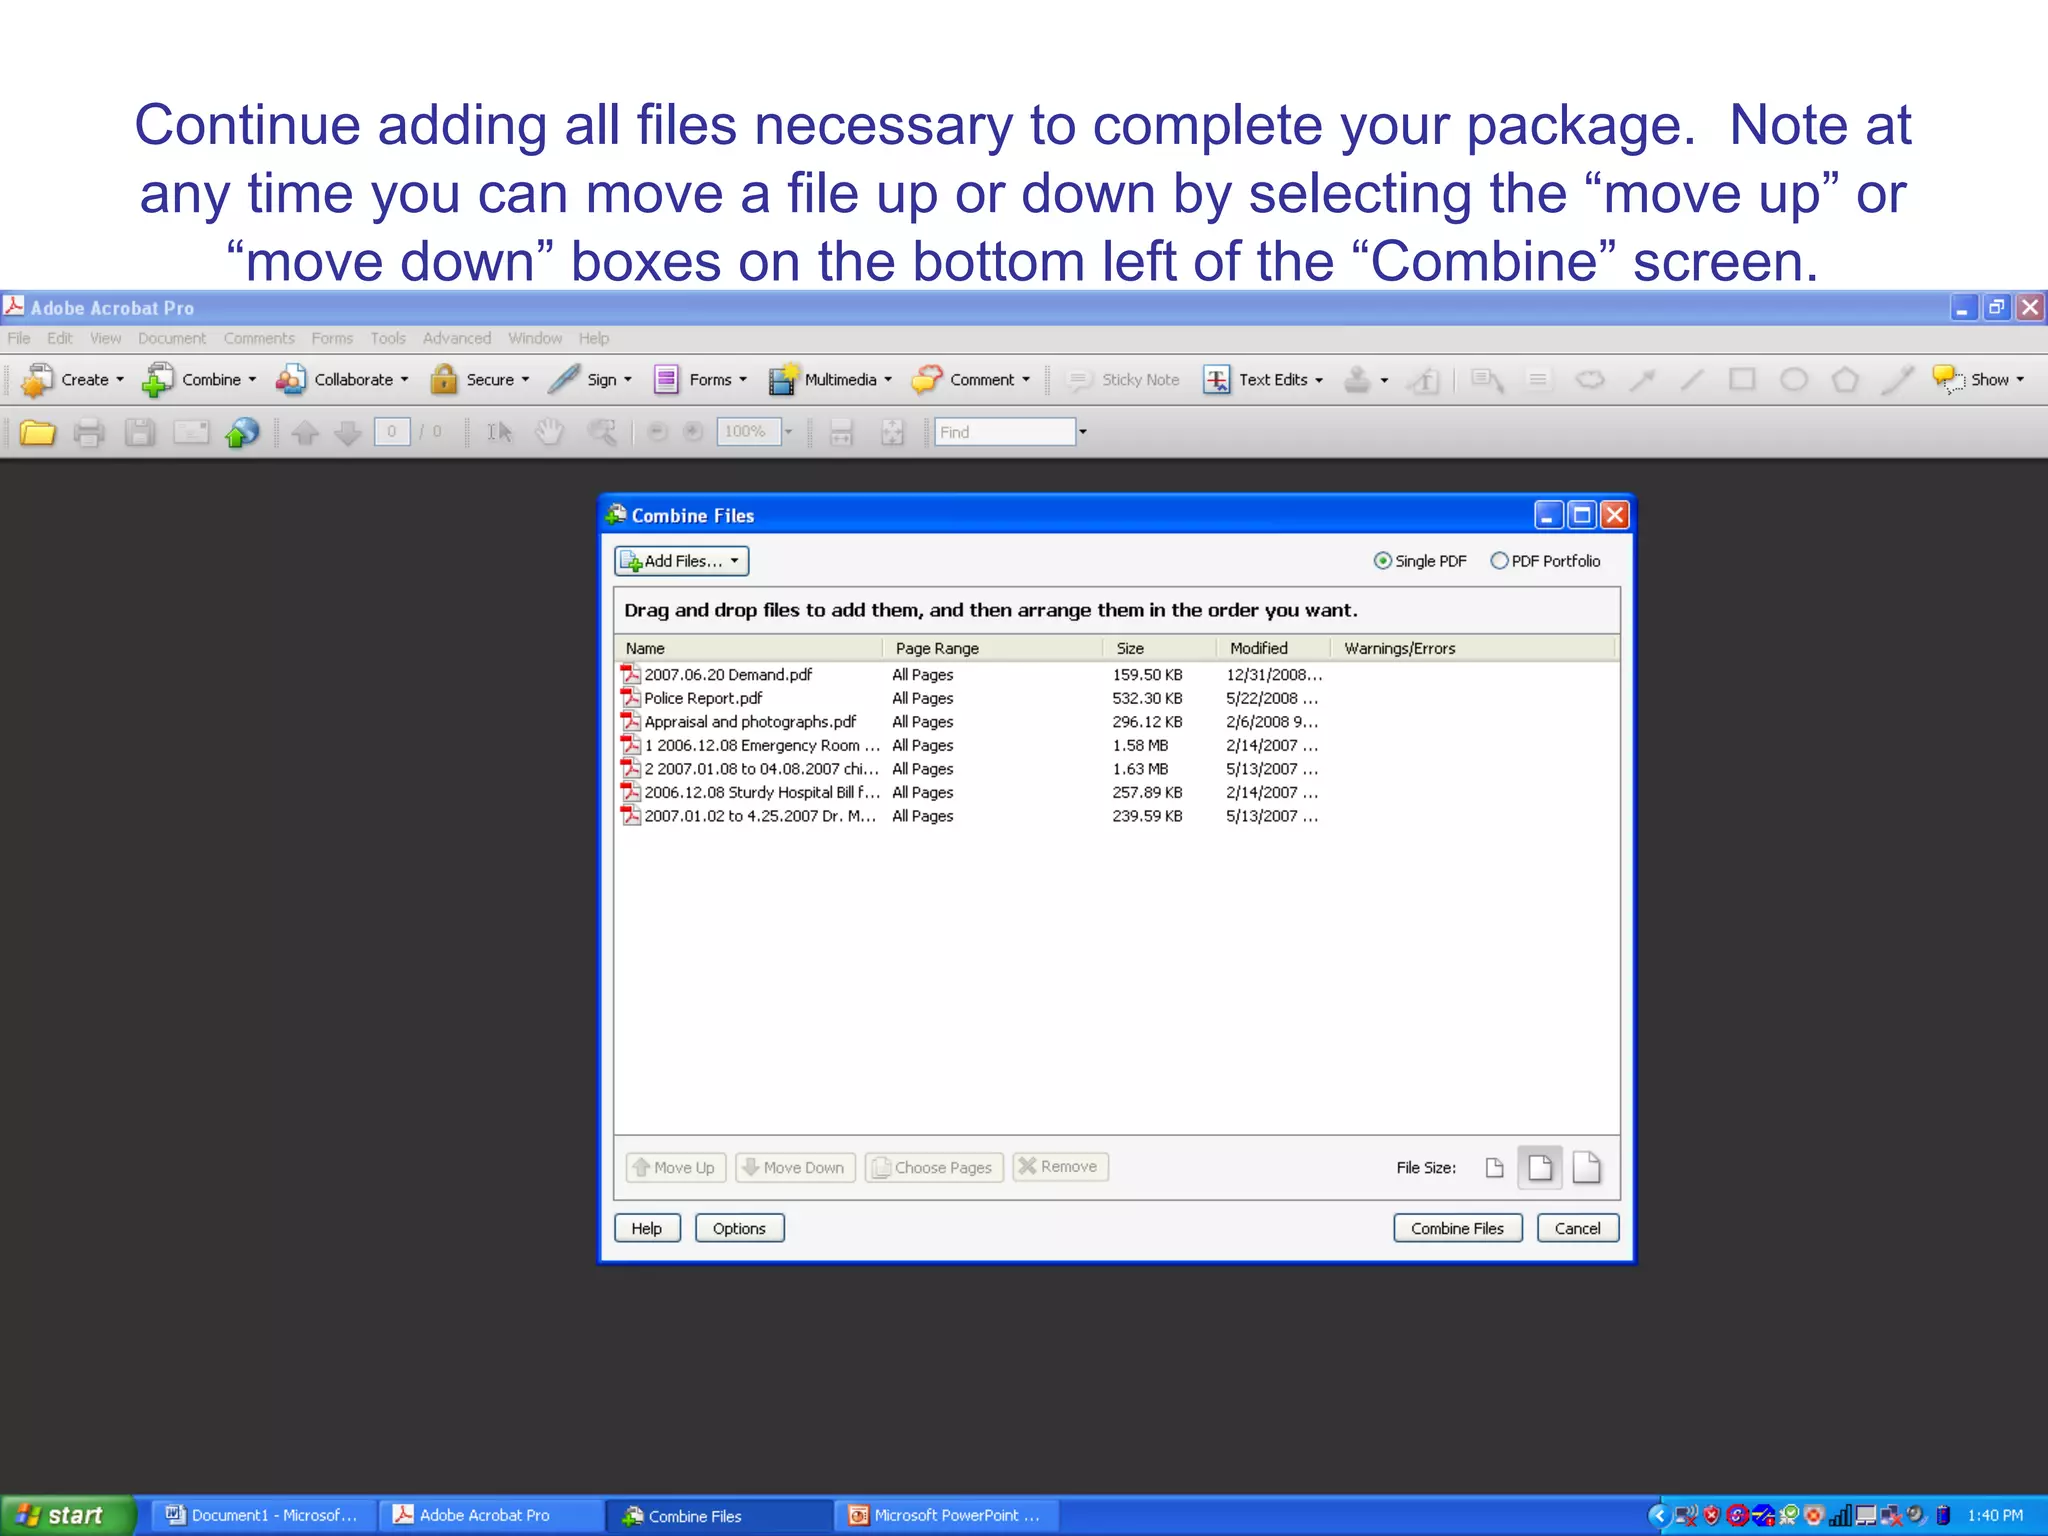Click the Multimedia toolbar icon
The image size is (2048, 1536).
click(784, 380)
